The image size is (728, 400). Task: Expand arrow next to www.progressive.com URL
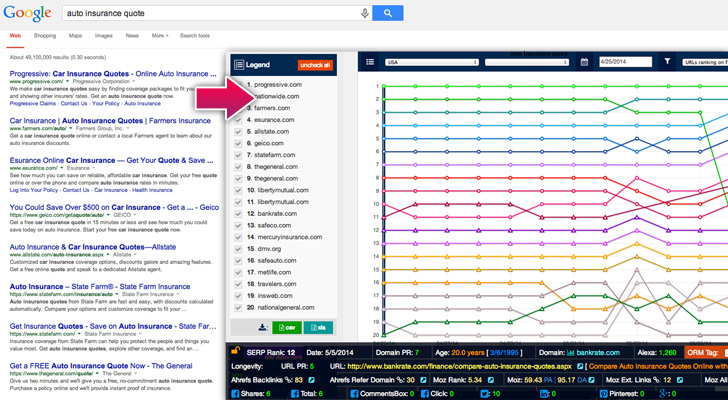67,81
